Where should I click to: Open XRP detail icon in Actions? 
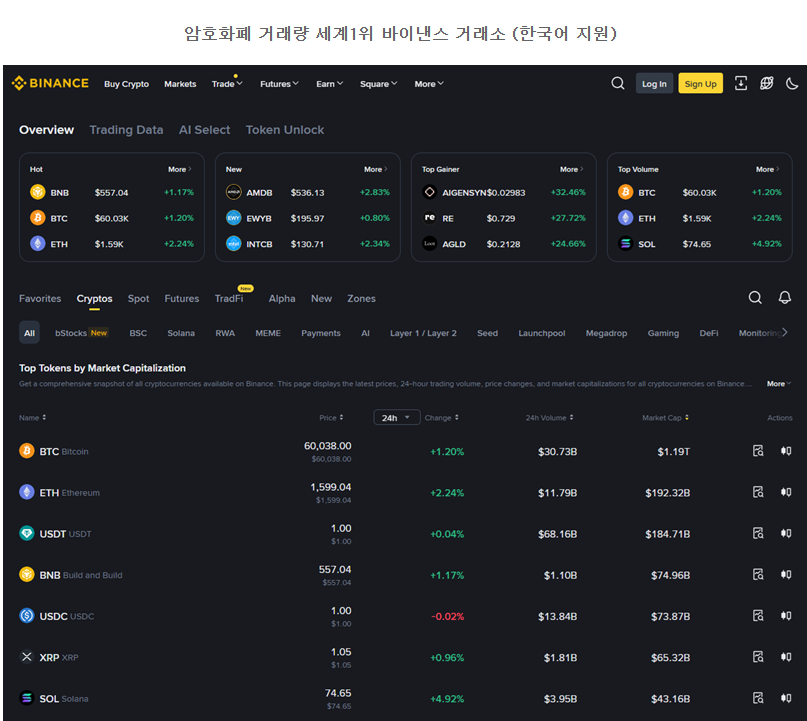point(758,657)
